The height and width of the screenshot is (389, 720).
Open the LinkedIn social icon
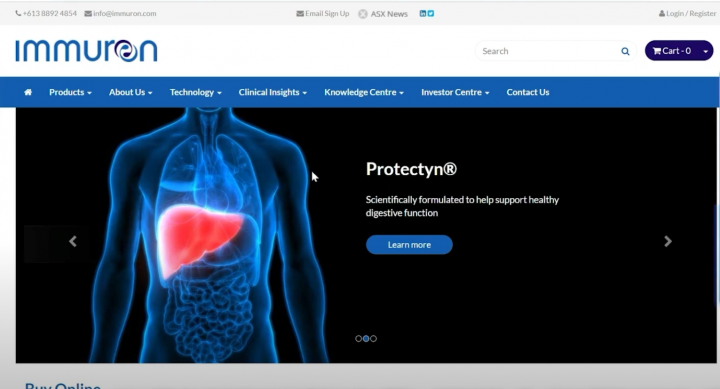click(x=423, y=14)
